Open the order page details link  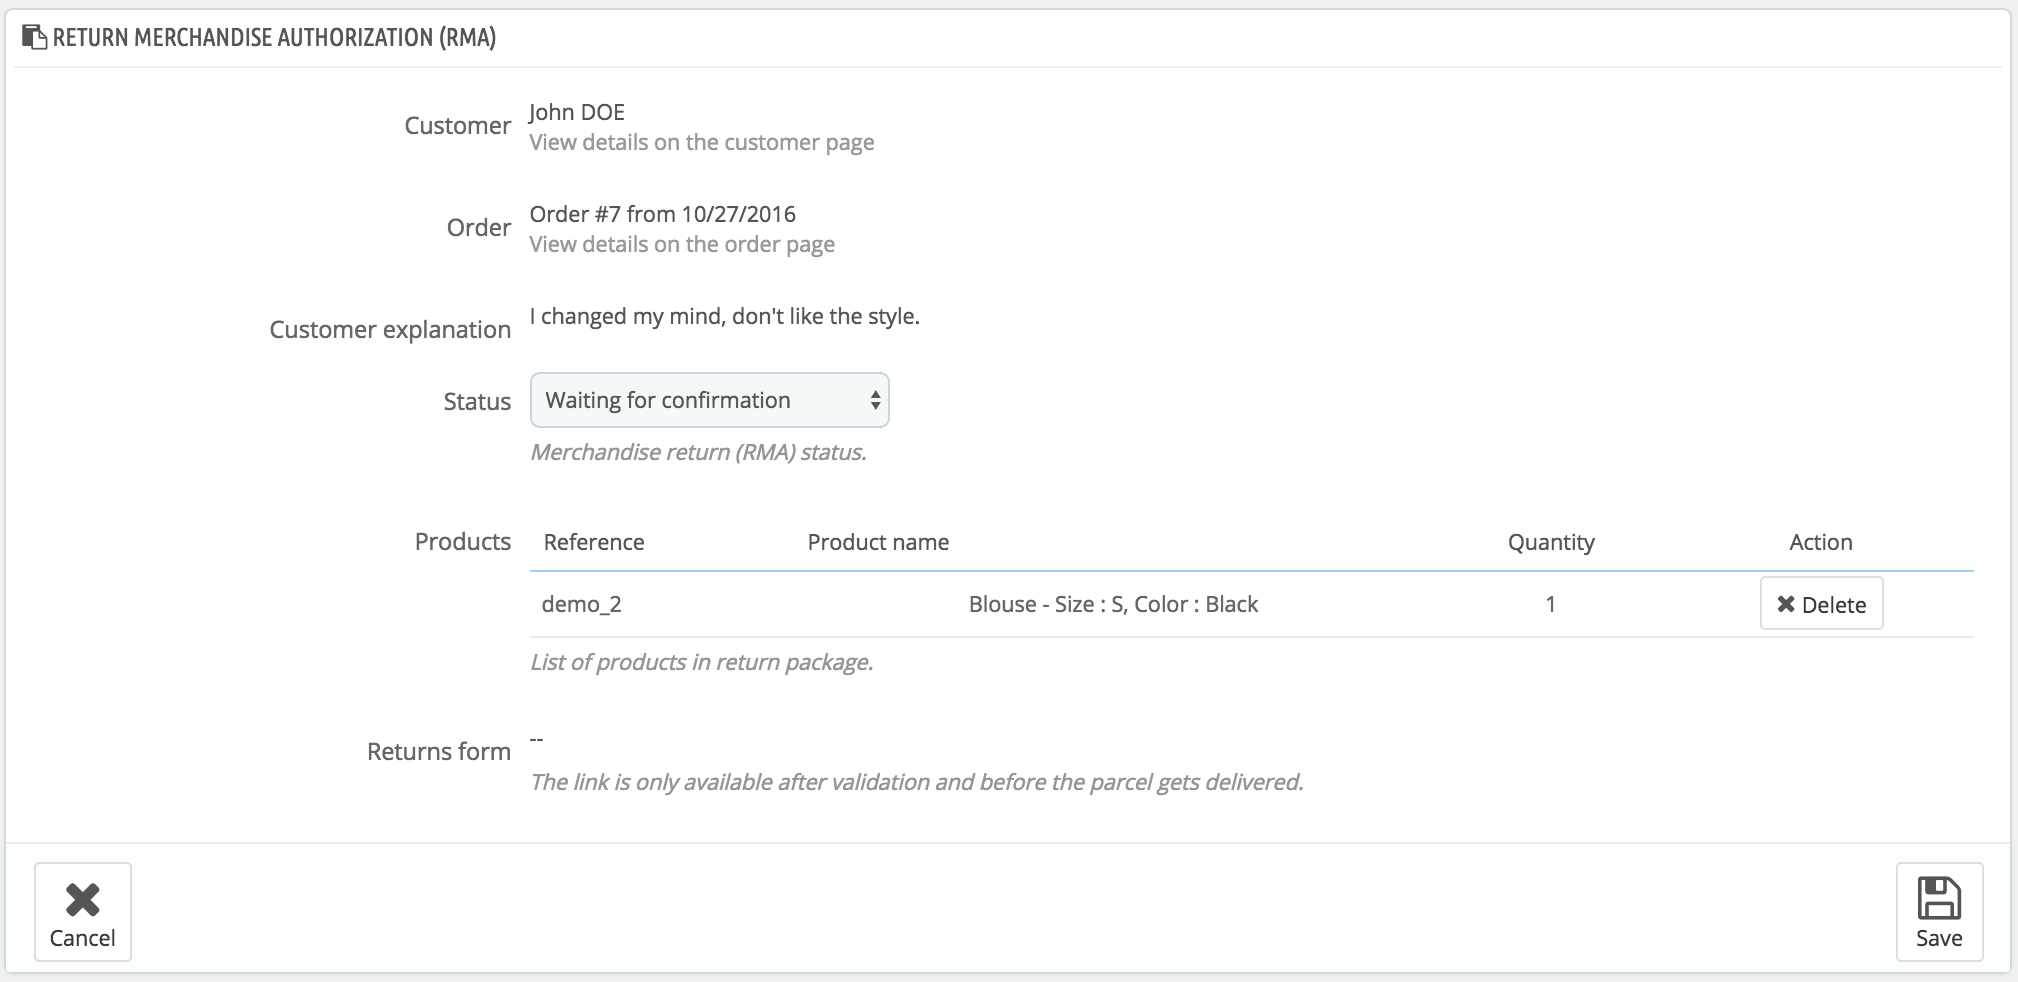tap(681, 244)
